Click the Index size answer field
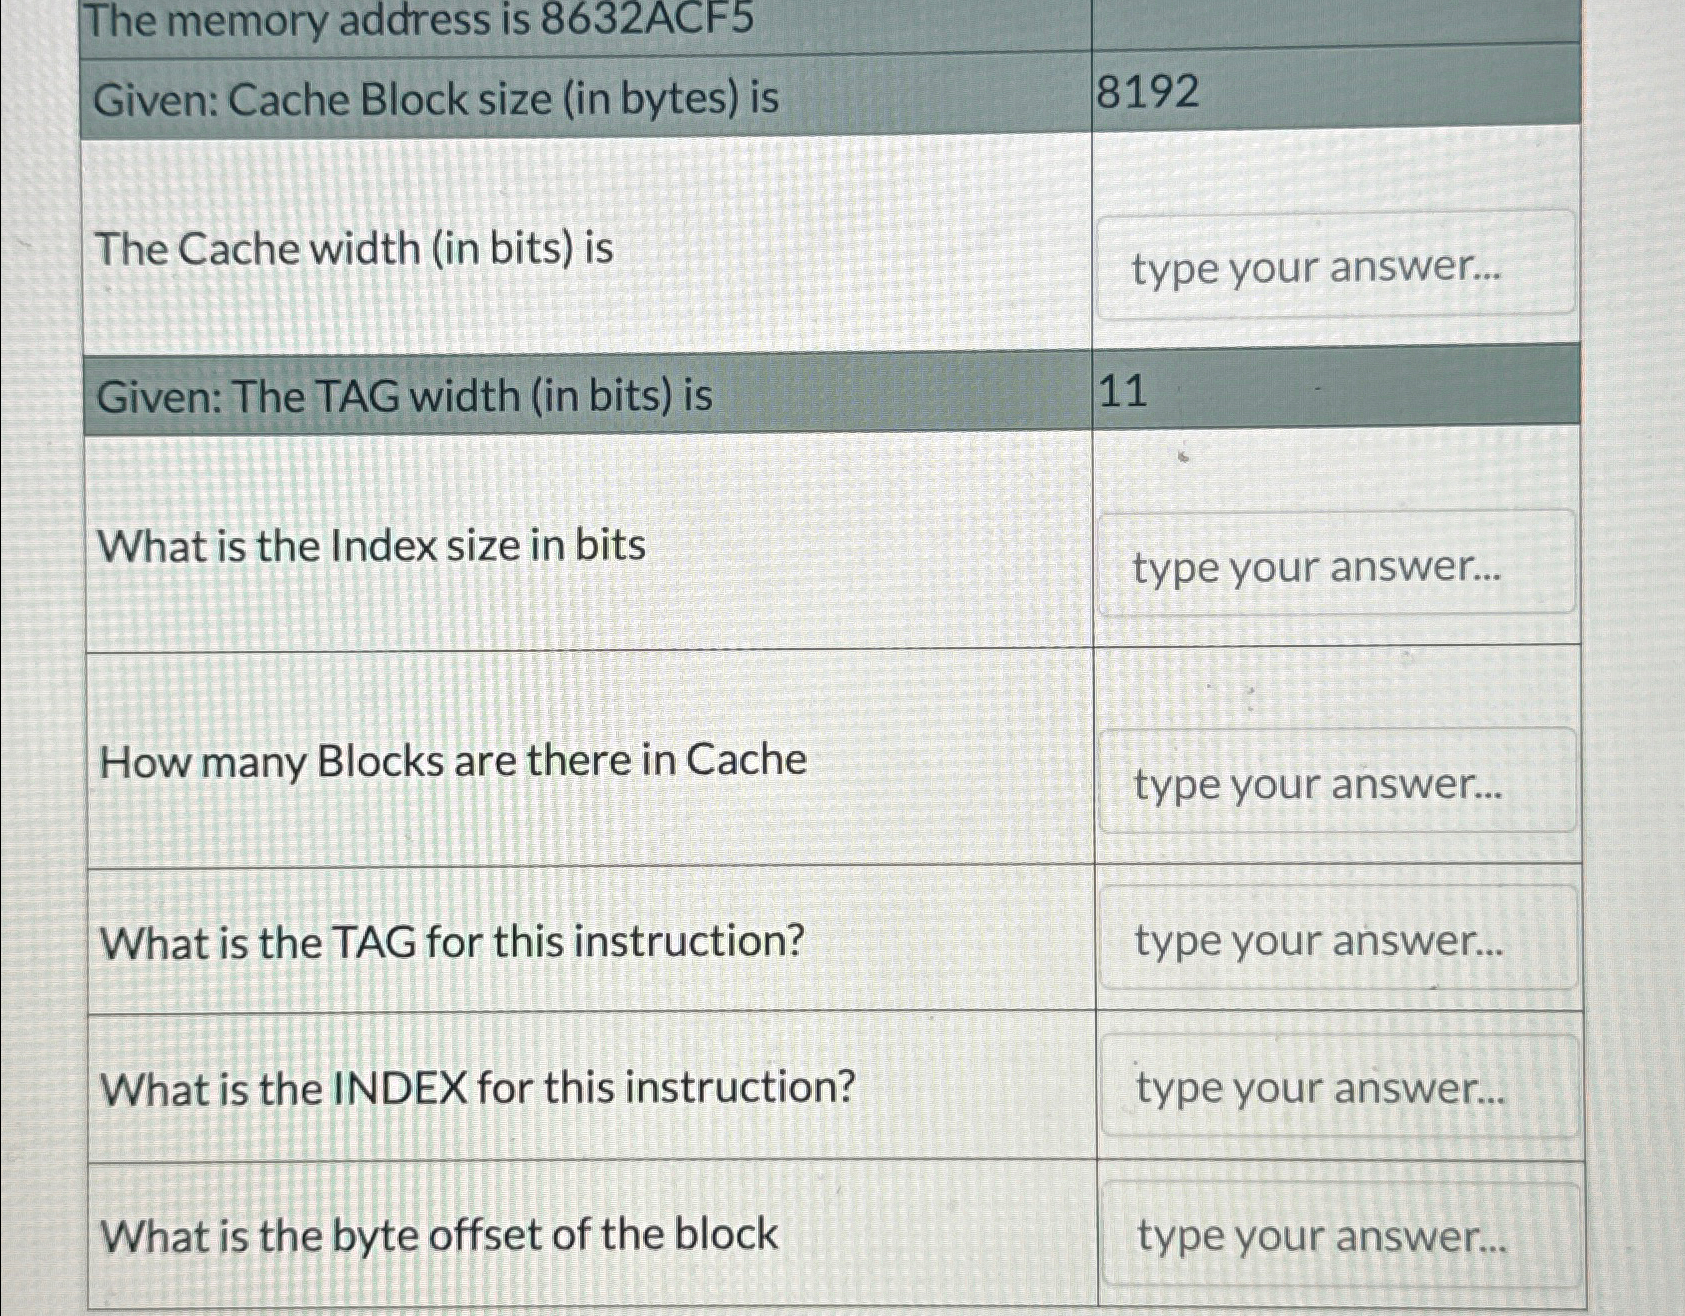The image size is (1685, 1316). click(1337, 563)
